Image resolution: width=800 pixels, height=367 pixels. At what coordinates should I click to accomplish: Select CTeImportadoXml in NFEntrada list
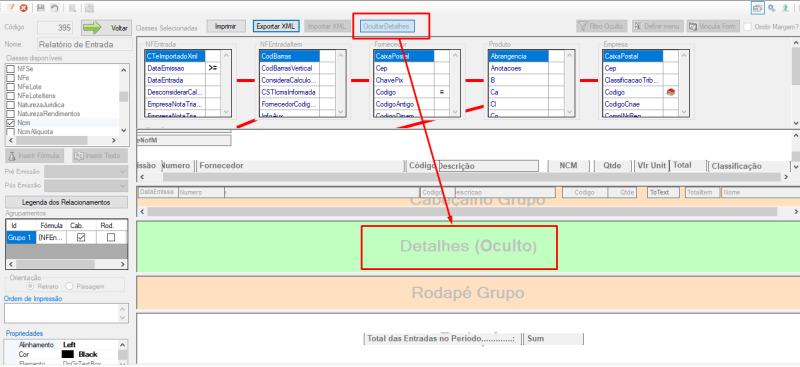176,56
